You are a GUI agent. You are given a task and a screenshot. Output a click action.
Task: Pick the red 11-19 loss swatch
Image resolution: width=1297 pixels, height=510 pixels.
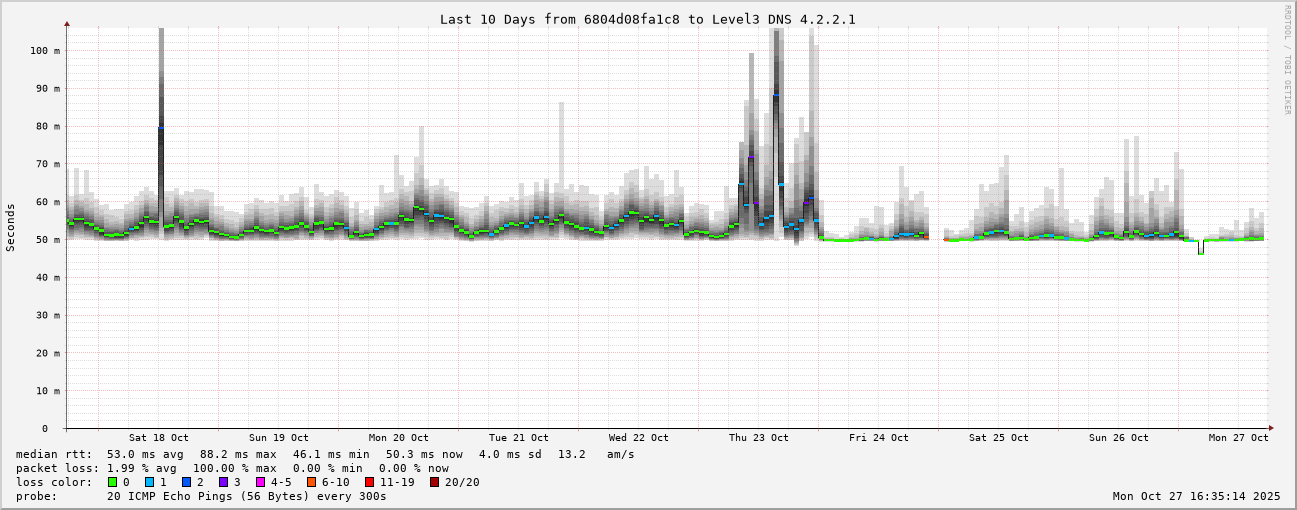369,482
